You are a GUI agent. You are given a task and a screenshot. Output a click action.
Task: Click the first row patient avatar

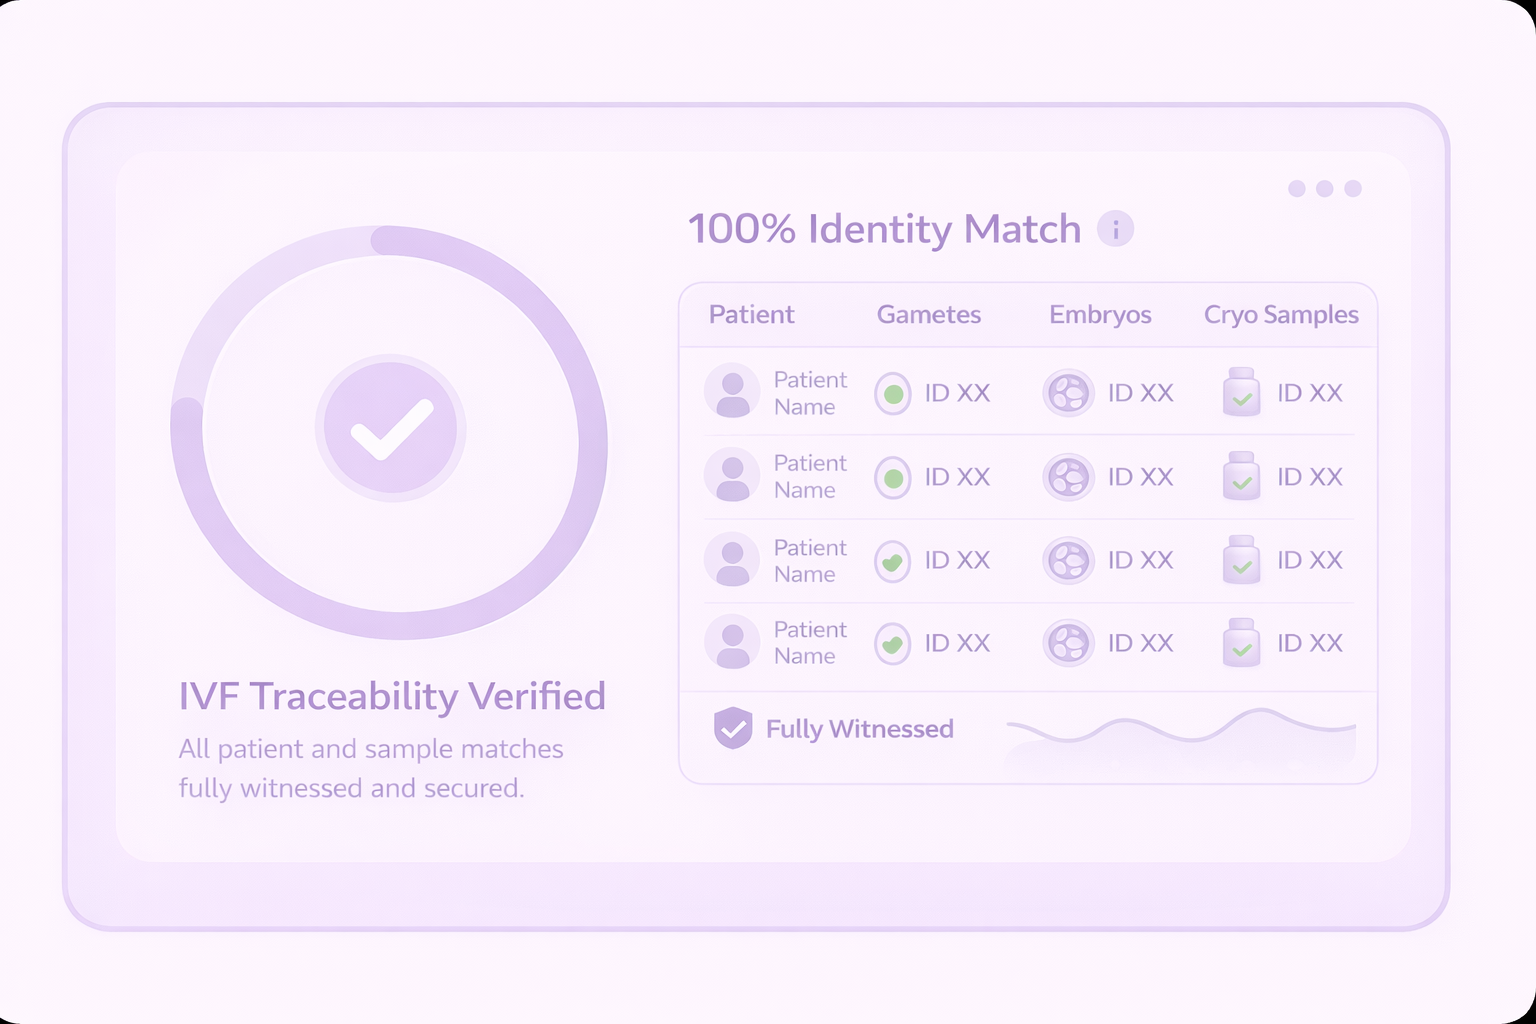[x=732, y=392]
